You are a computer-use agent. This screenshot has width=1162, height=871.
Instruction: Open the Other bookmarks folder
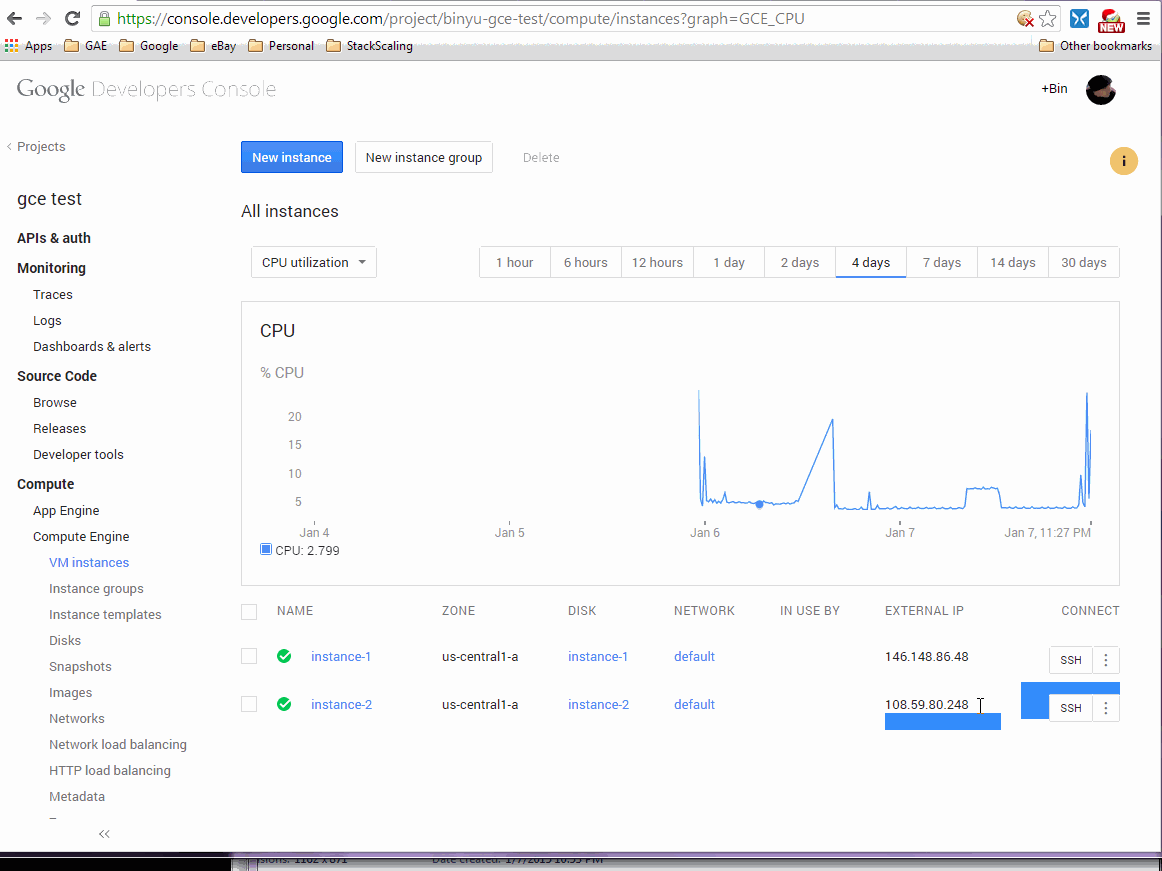coord(1095,46)
